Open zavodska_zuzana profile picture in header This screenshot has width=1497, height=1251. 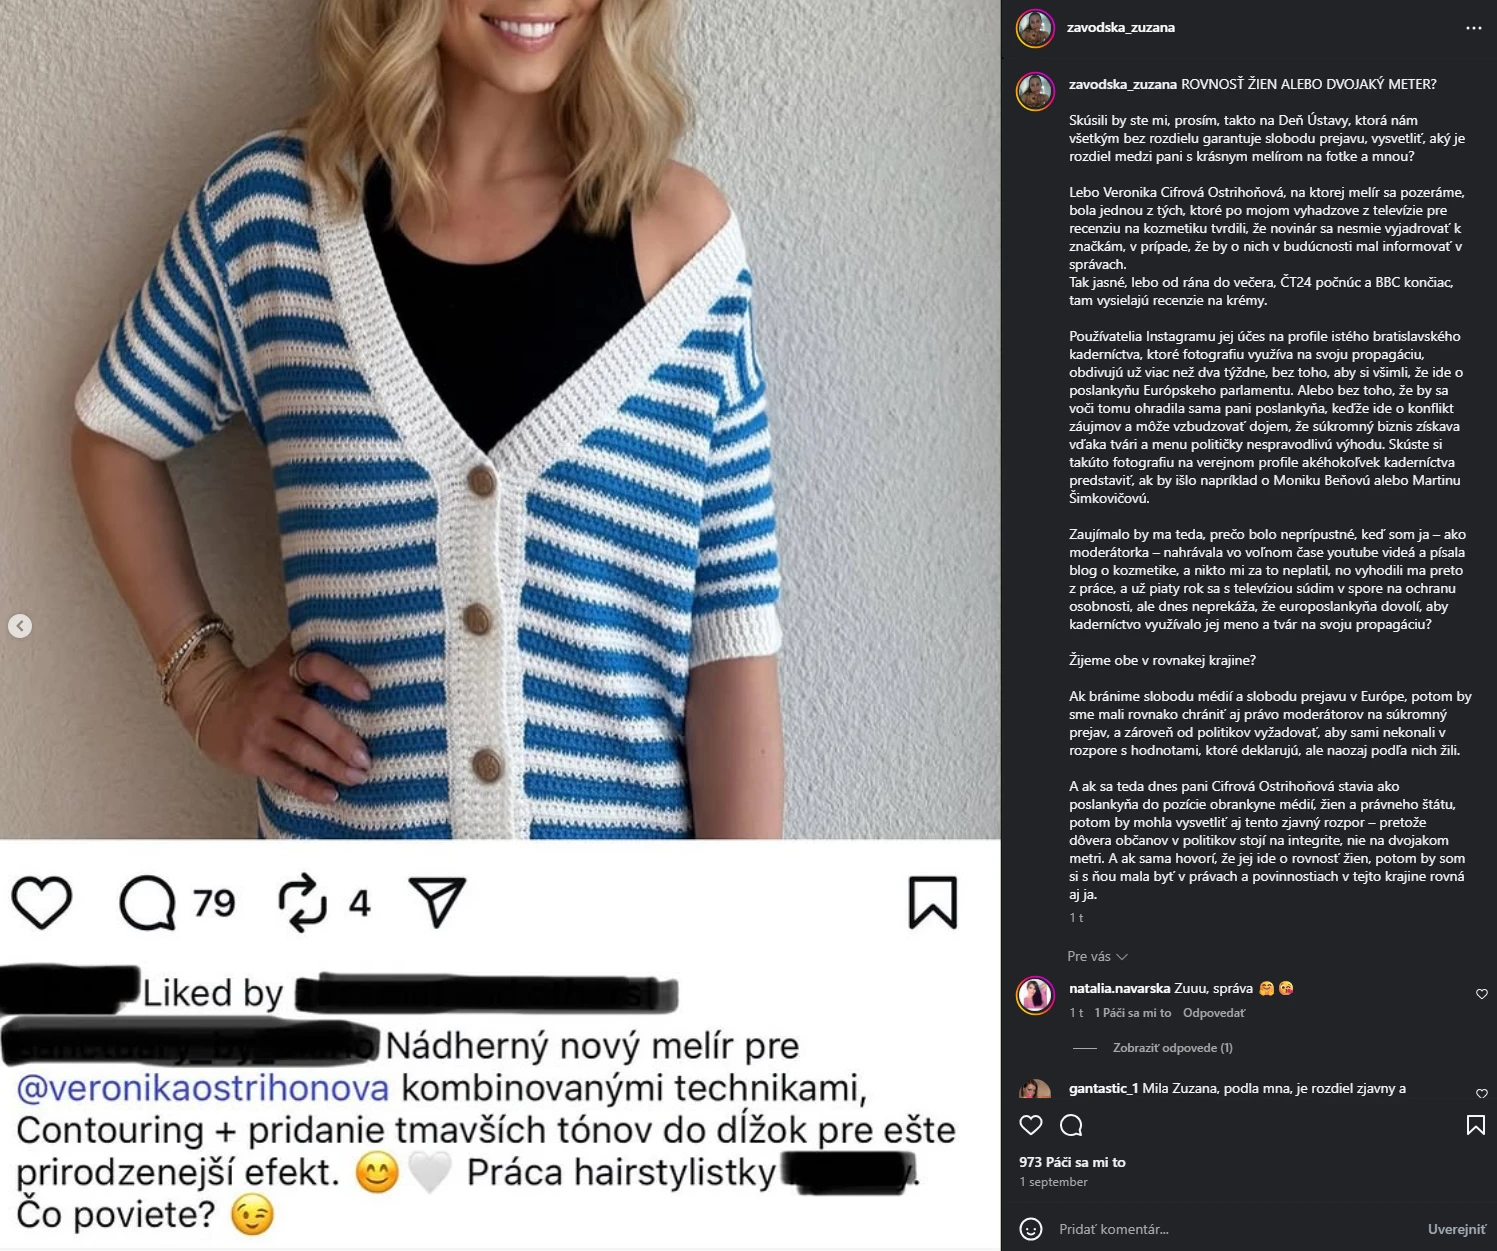1035,28
